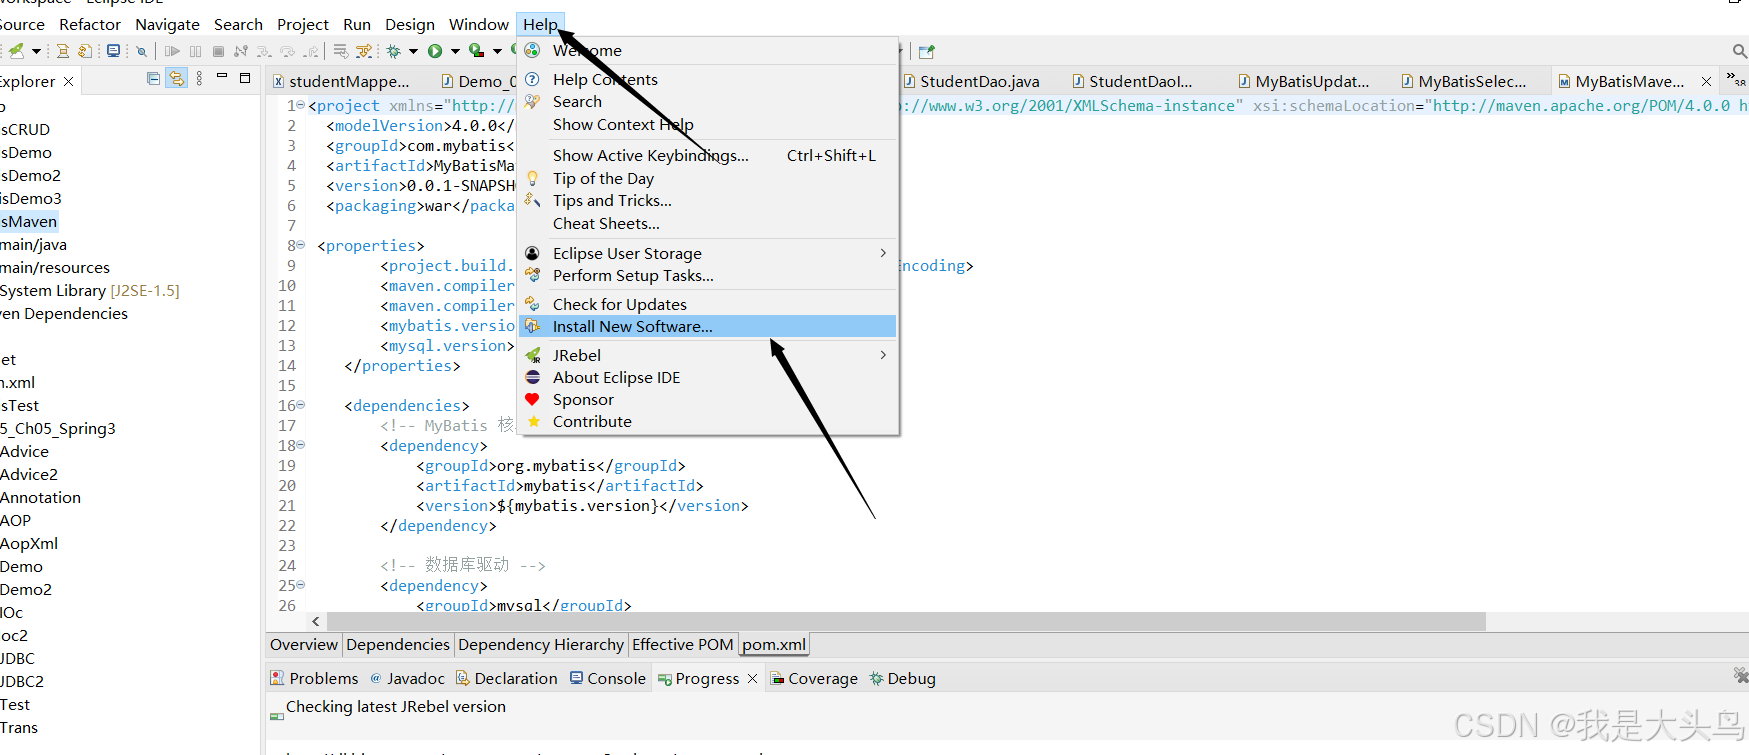Click the Open Perspective toolbar icon
1749x755 pixels.
(926, 51)
